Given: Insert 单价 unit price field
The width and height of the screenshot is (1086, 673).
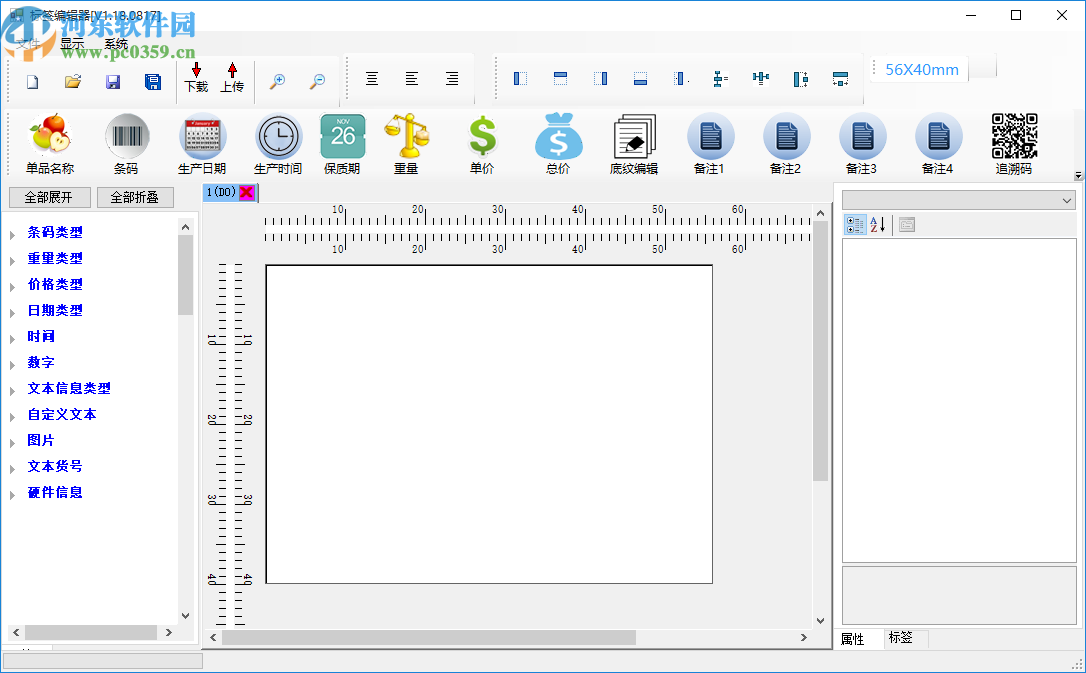Looking at the screenshot, I should coord(482,144).
